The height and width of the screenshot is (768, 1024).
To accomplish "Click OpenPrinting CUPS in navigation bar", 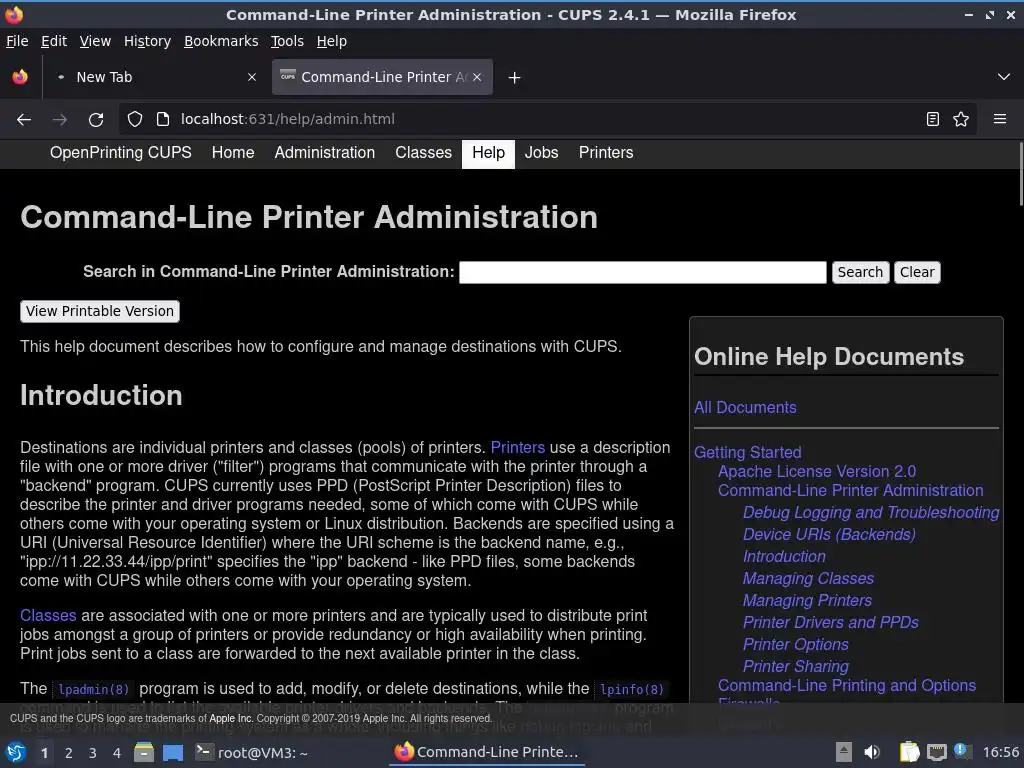I will click(121, 153).
